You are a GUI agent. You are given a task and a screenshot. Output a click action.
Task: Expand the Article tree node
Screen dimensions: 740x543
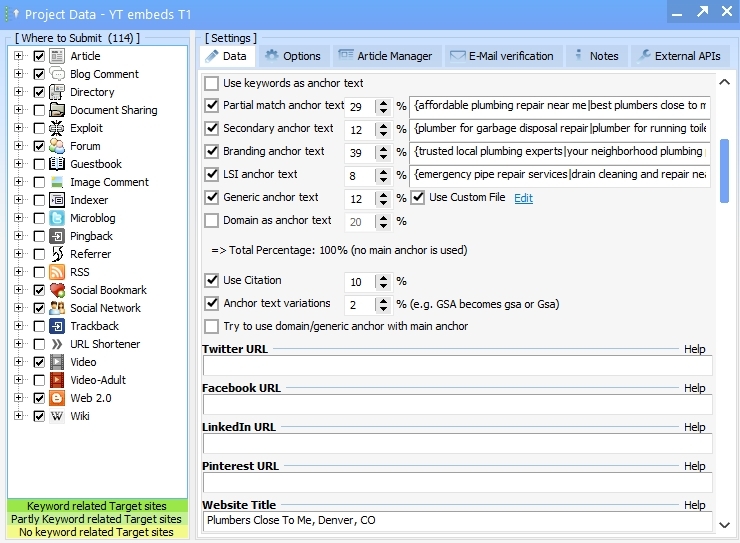coord(19,56)
